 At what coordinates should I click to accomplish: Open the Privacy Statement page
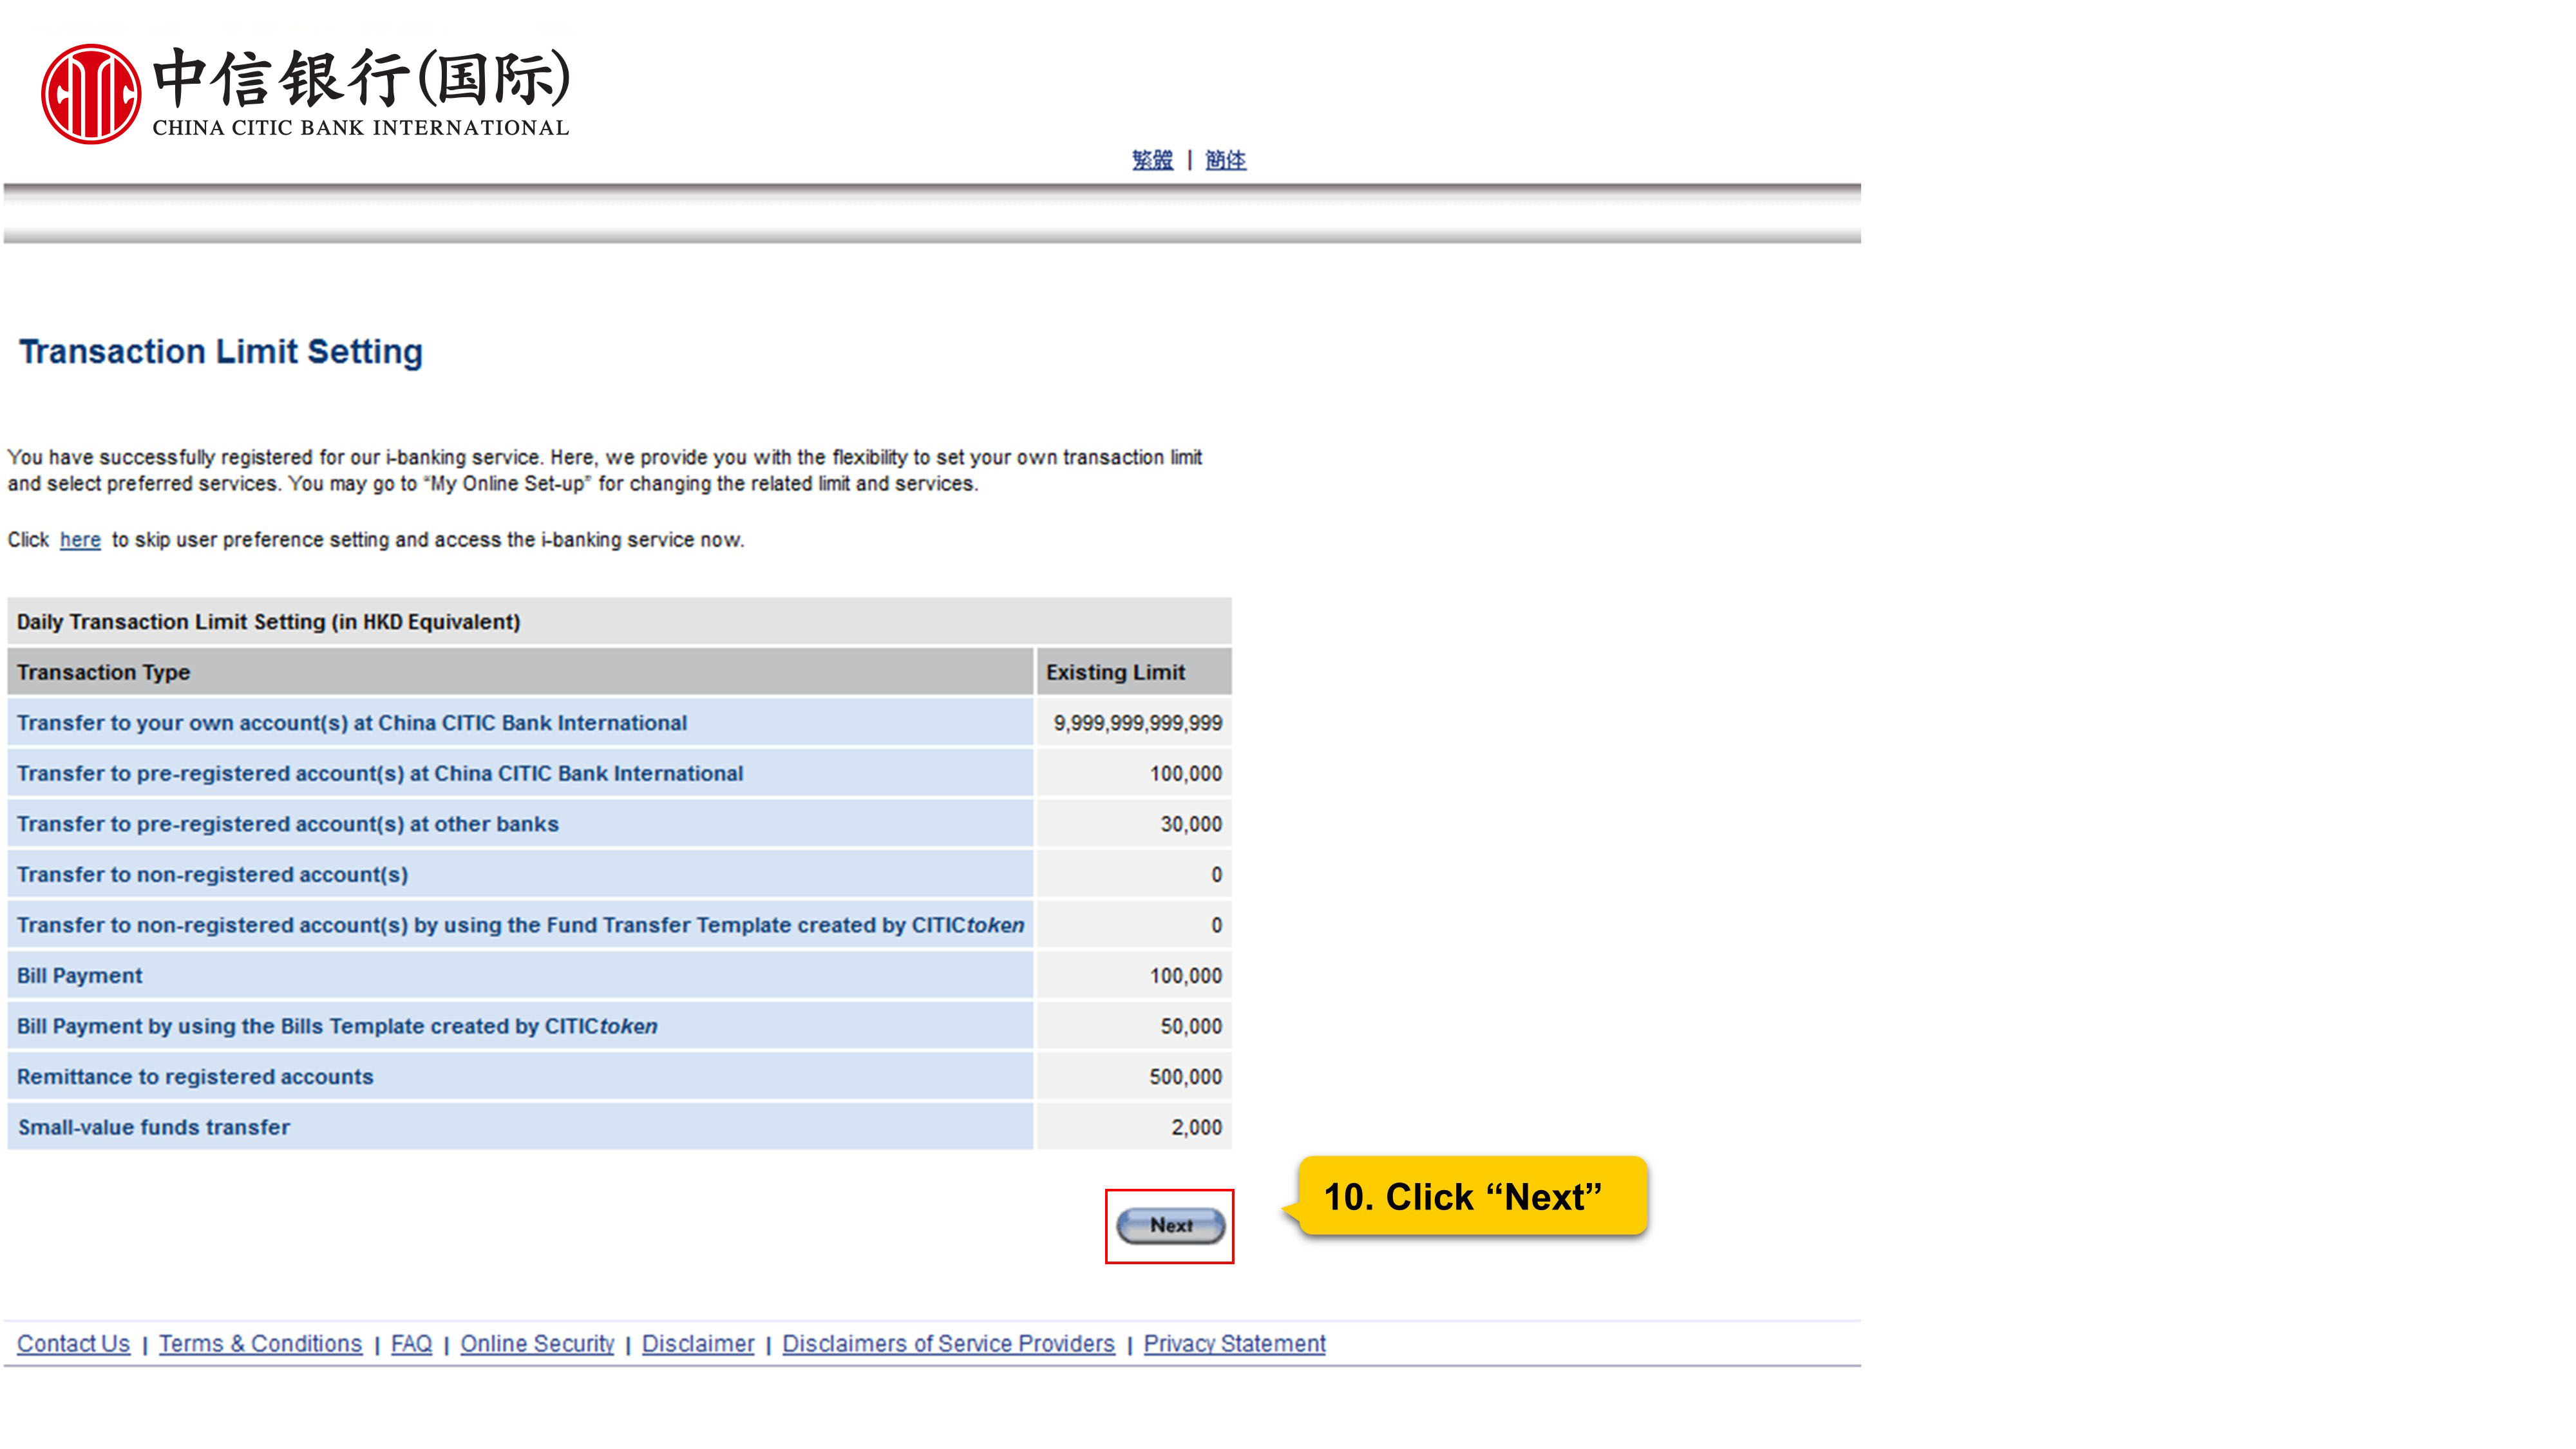tap(1233, 1343)
